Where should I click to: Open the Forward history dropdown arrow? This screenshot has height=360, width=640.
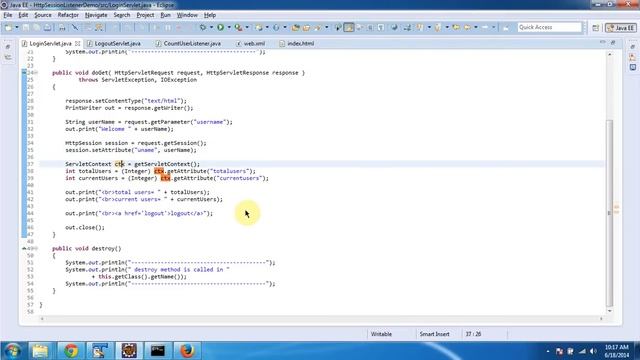coord(493,27)
